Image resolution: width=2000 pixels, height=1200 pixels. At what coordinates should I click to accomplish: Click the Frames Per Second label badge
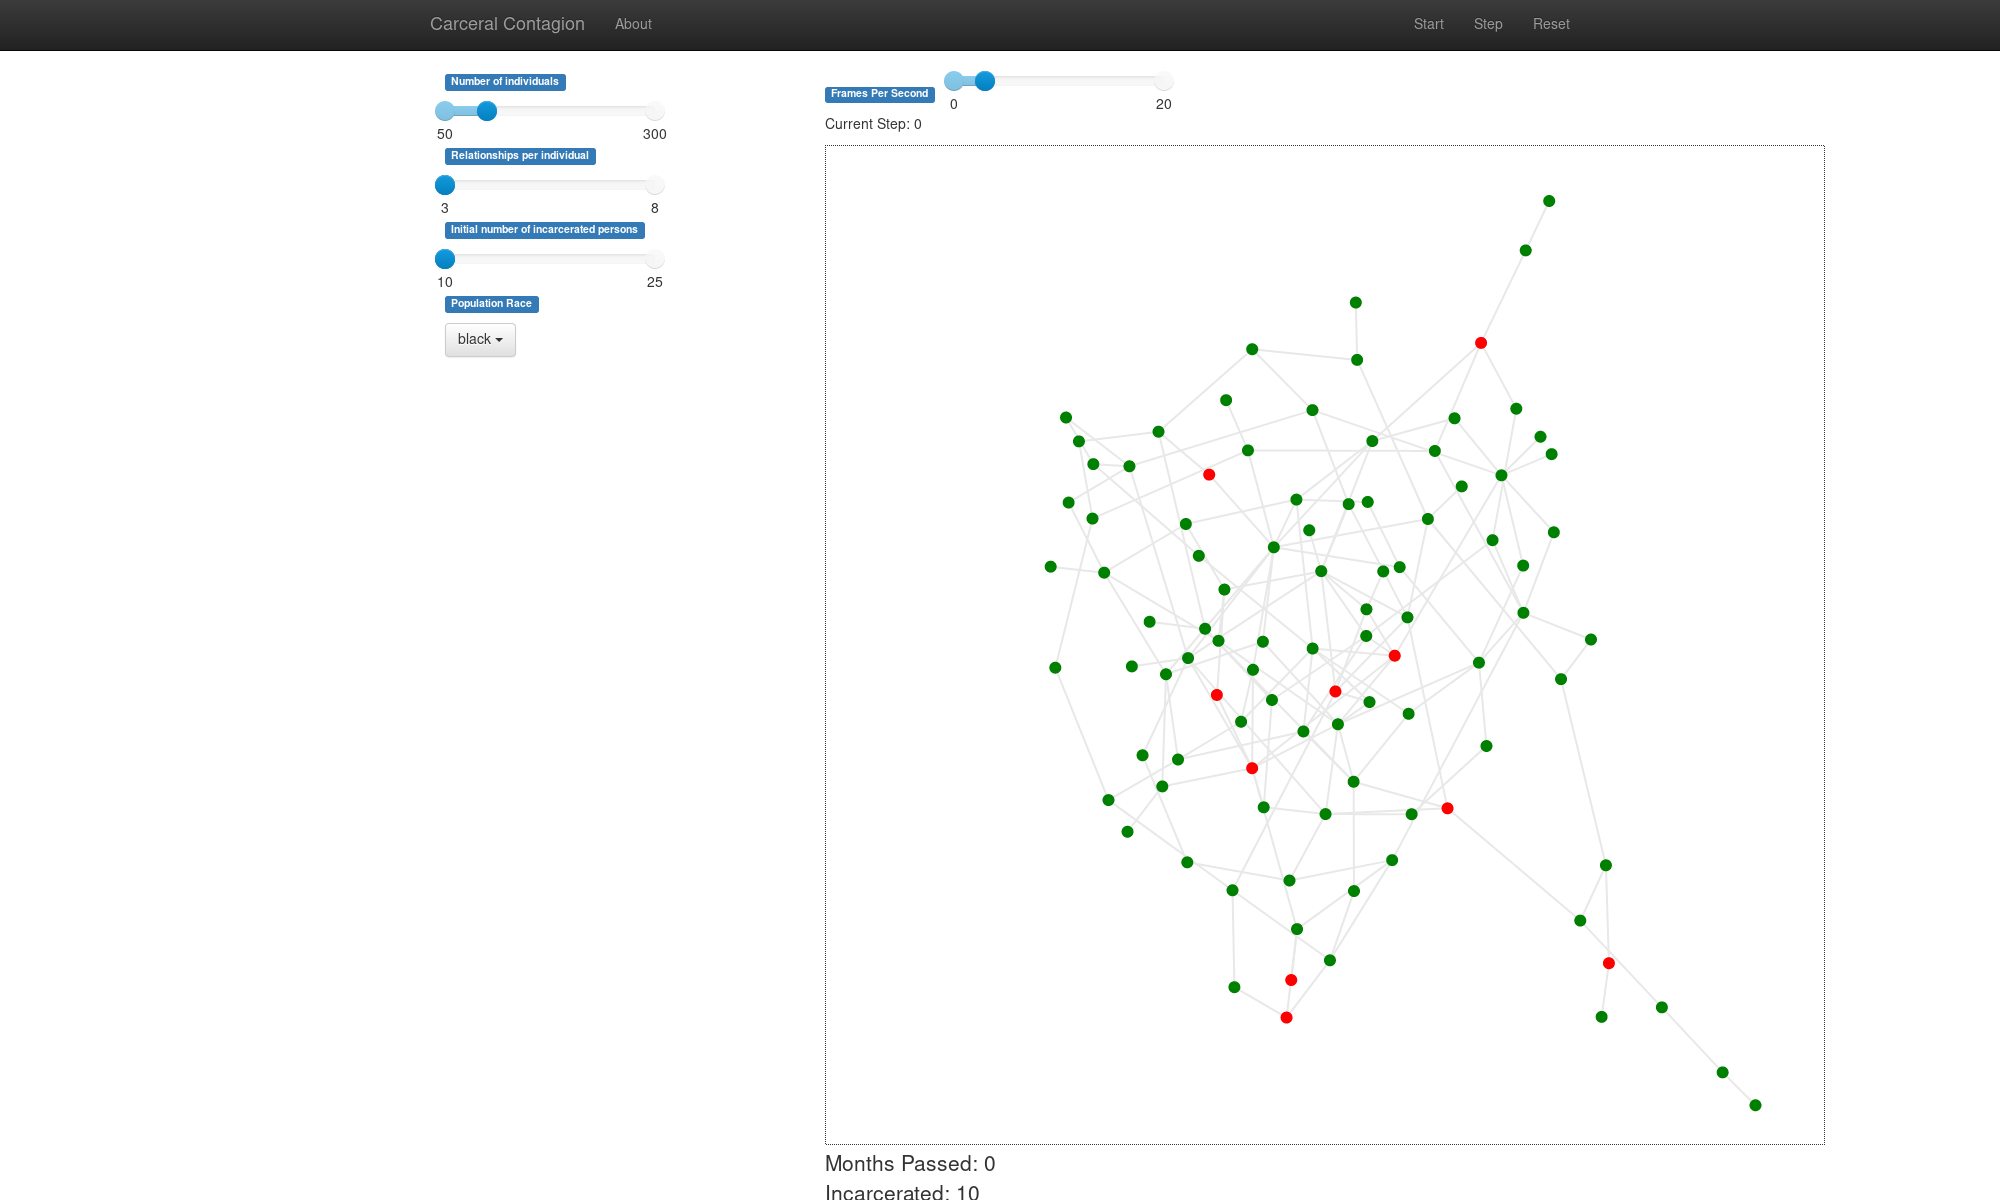click(x=879, y=94)
